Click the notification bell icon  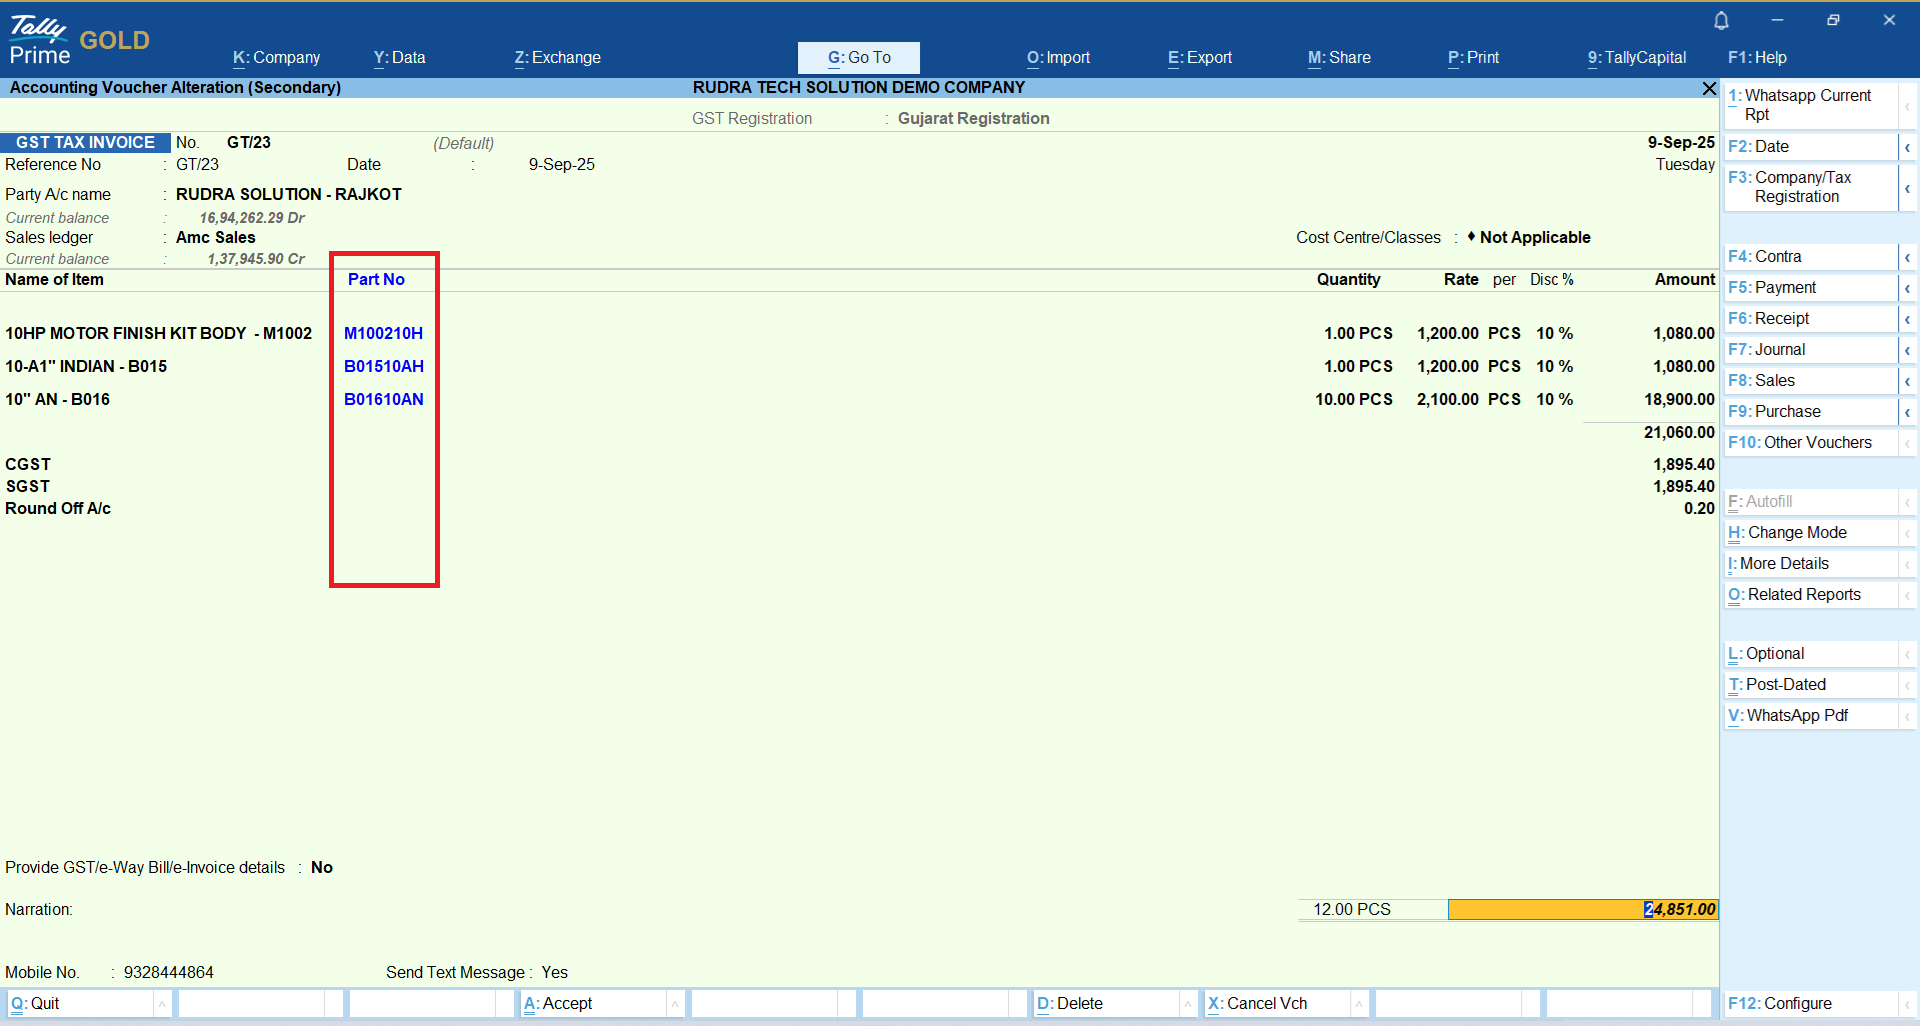coord(1721,21)
